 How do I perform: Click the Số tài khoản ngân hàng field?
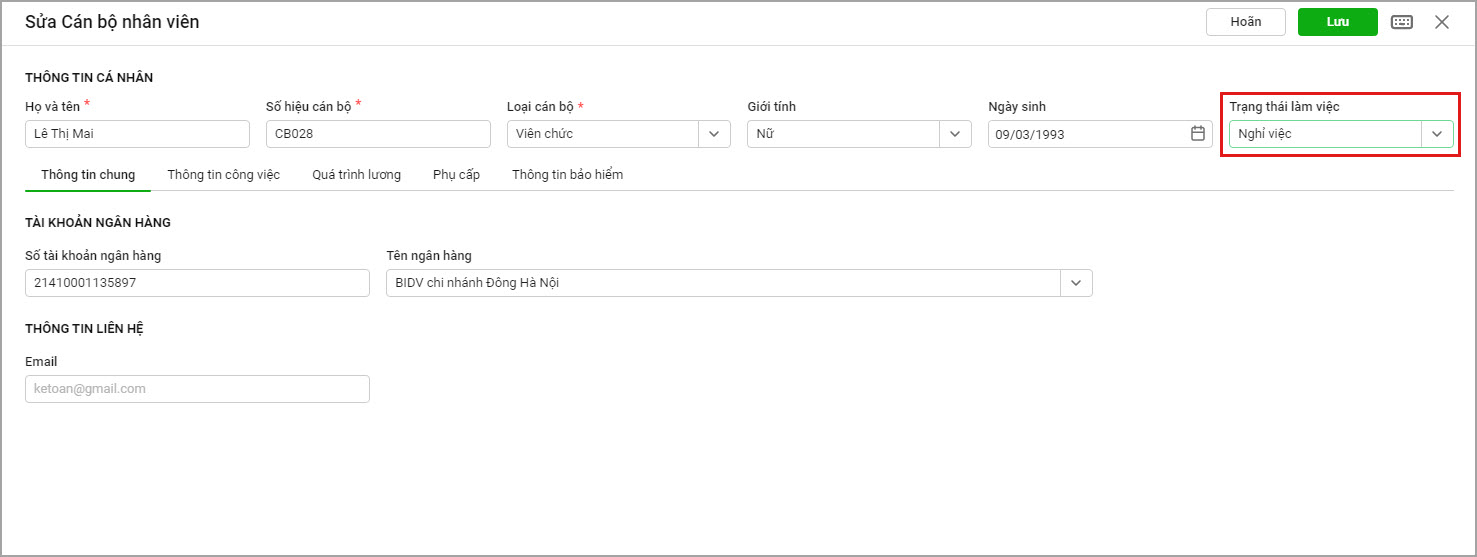(x=197, y=283)
